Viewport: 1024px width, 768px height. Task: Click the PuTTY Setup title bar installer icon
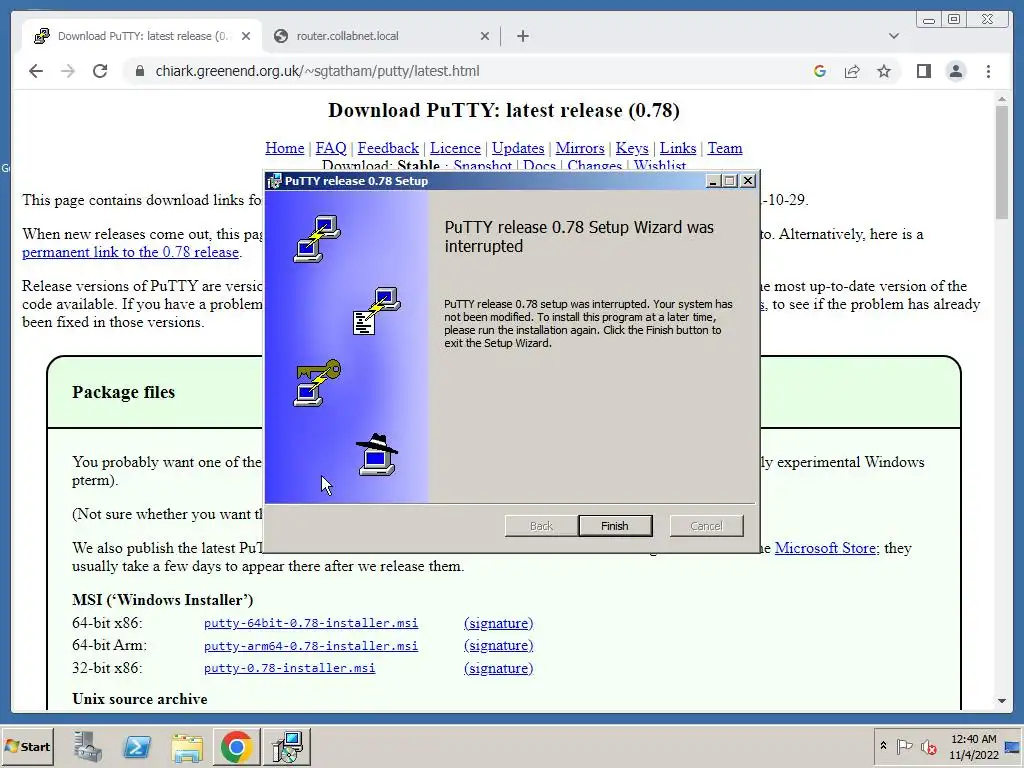click(275, 181)
